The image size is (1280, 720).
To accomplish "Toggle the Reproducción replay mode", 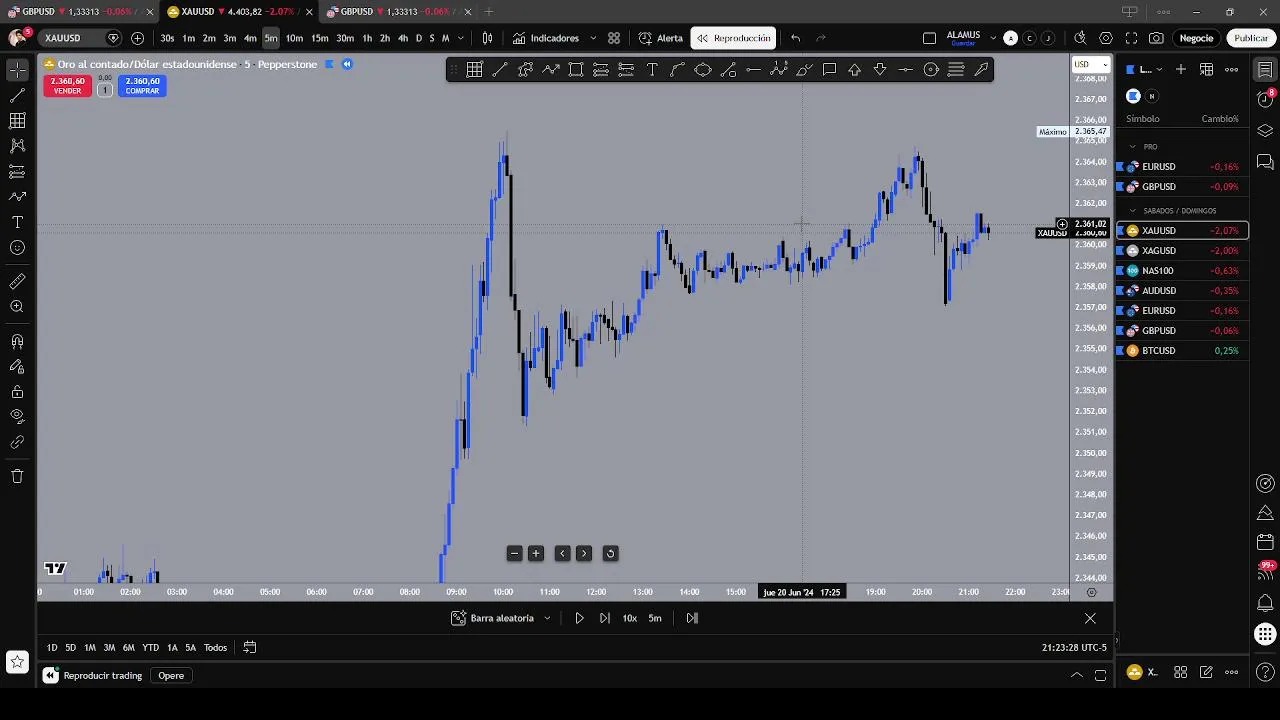I will coord(734,38).
